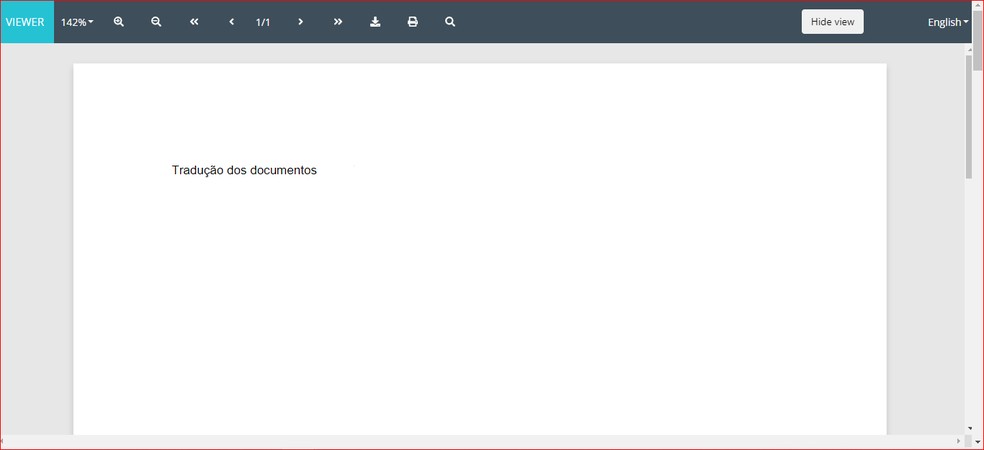Print the document
Screen dimensions: 984x450
[x=412, y=22]
